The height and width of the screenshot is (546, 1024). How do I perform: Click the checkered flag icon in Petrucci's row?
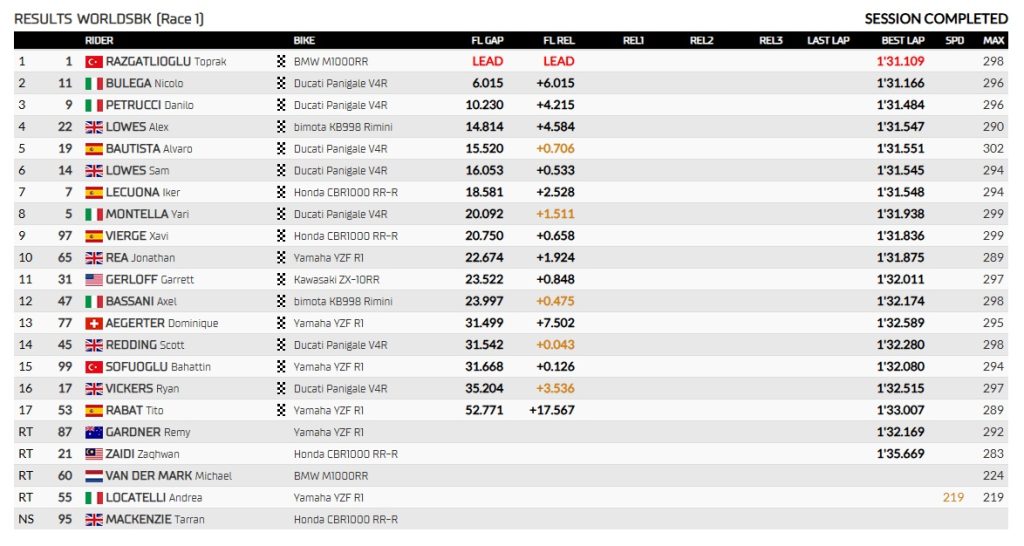(281, 105)
